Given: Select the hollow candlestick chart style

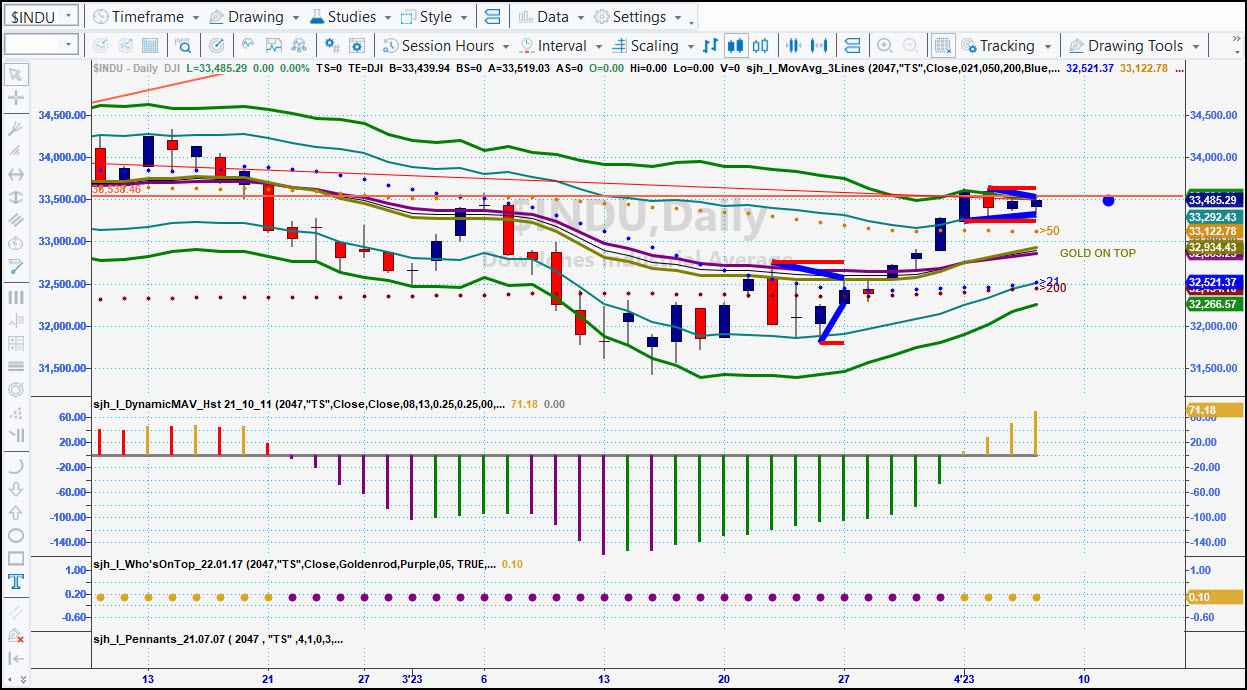Looking at the screenshot, I should click(x=761, y=46).
